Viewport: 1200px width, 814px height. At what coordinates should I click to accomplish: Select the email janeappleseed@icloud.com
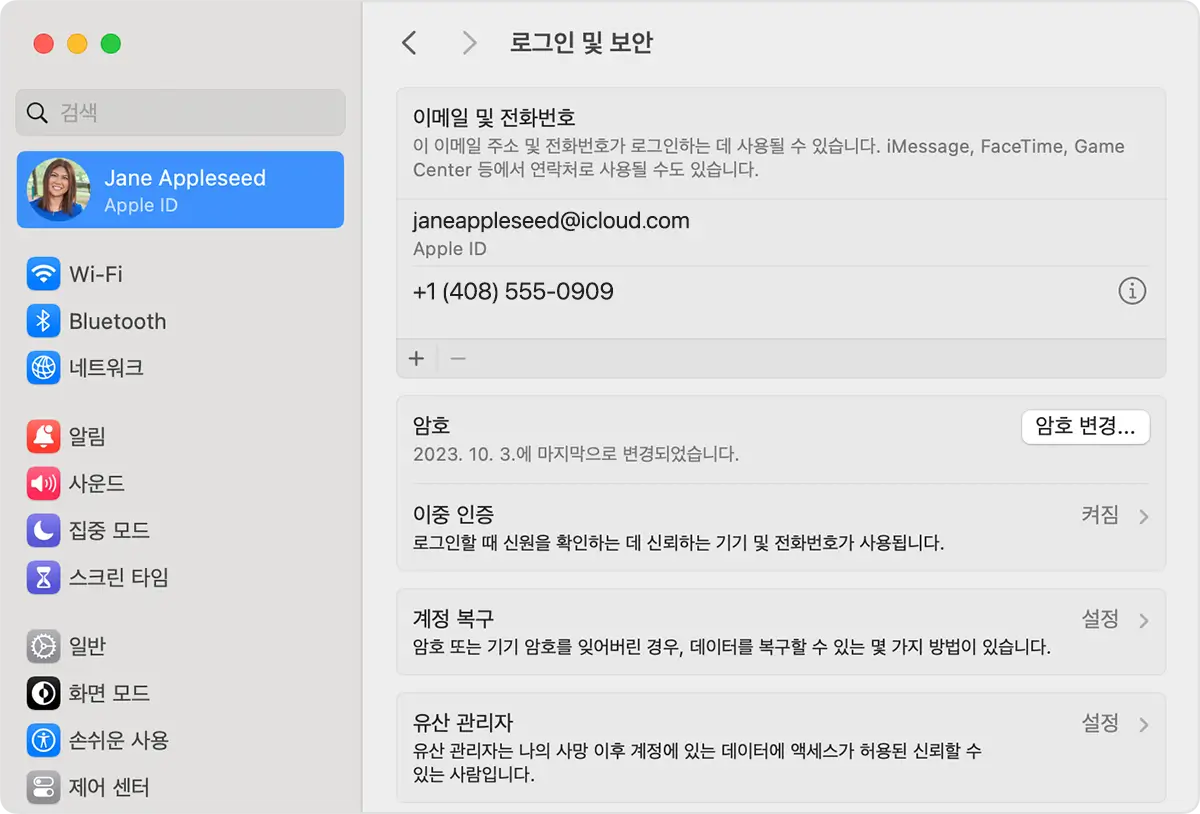point(550,221)
